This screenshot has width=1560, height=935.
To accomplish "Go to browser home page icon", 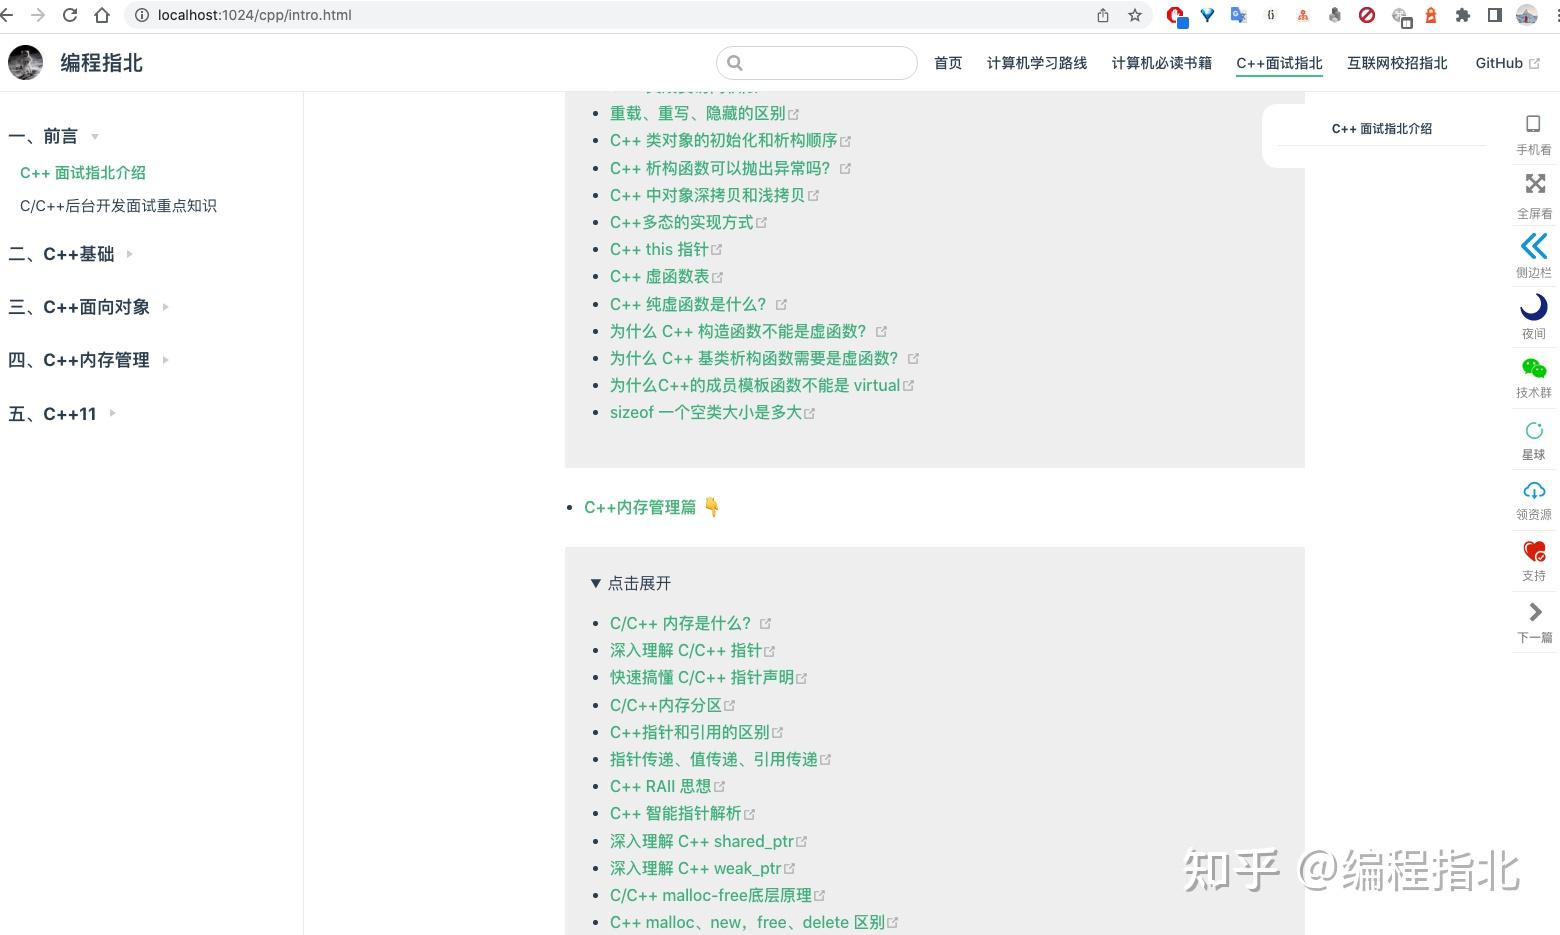I will (102, 15).
